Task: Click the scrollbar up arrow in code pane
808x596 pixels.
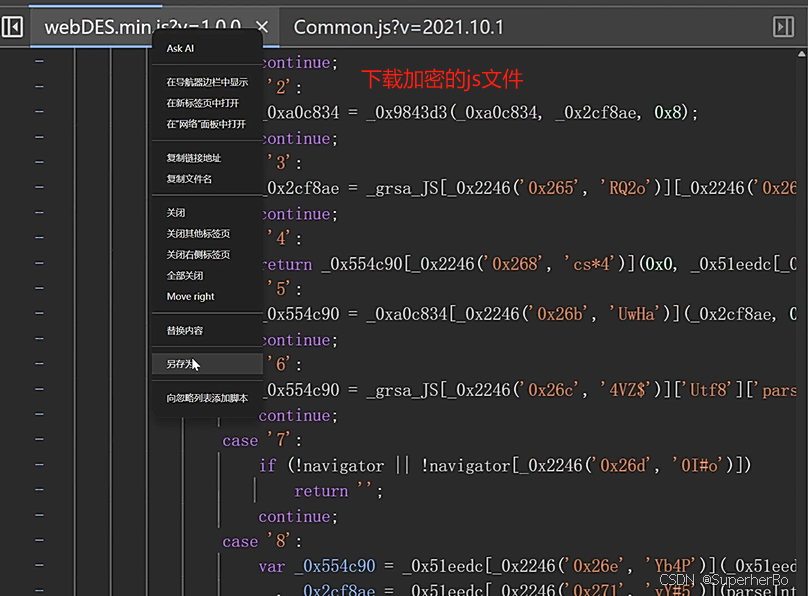Action: point(802,54)
